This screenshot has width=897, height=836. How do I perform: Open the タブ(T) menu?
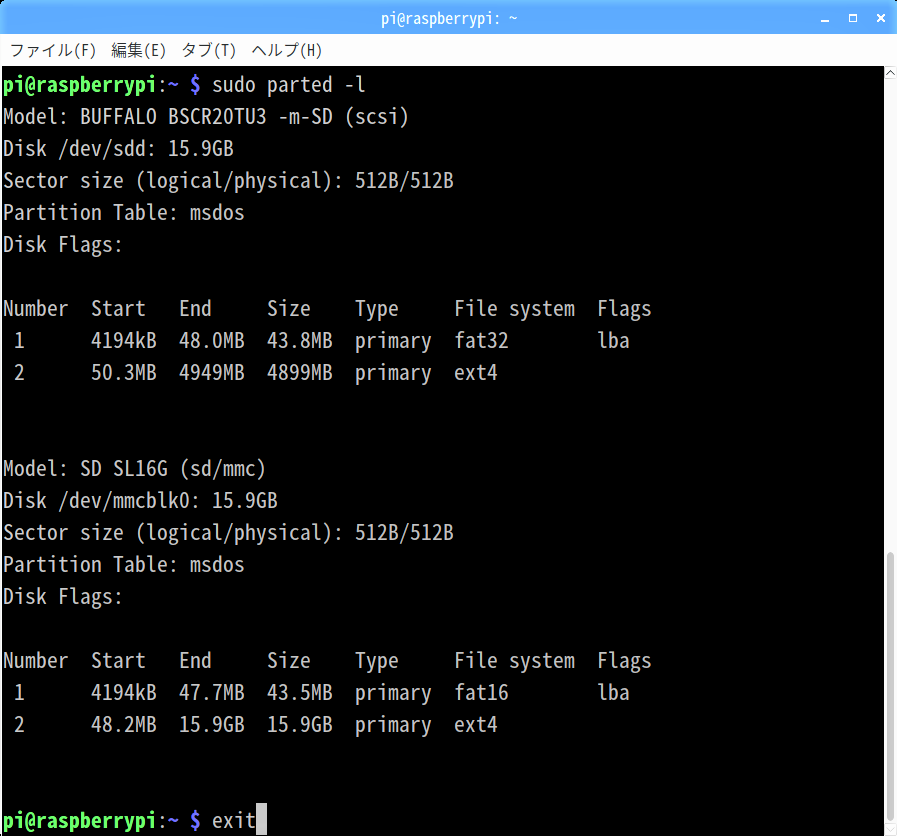[208, 50]
